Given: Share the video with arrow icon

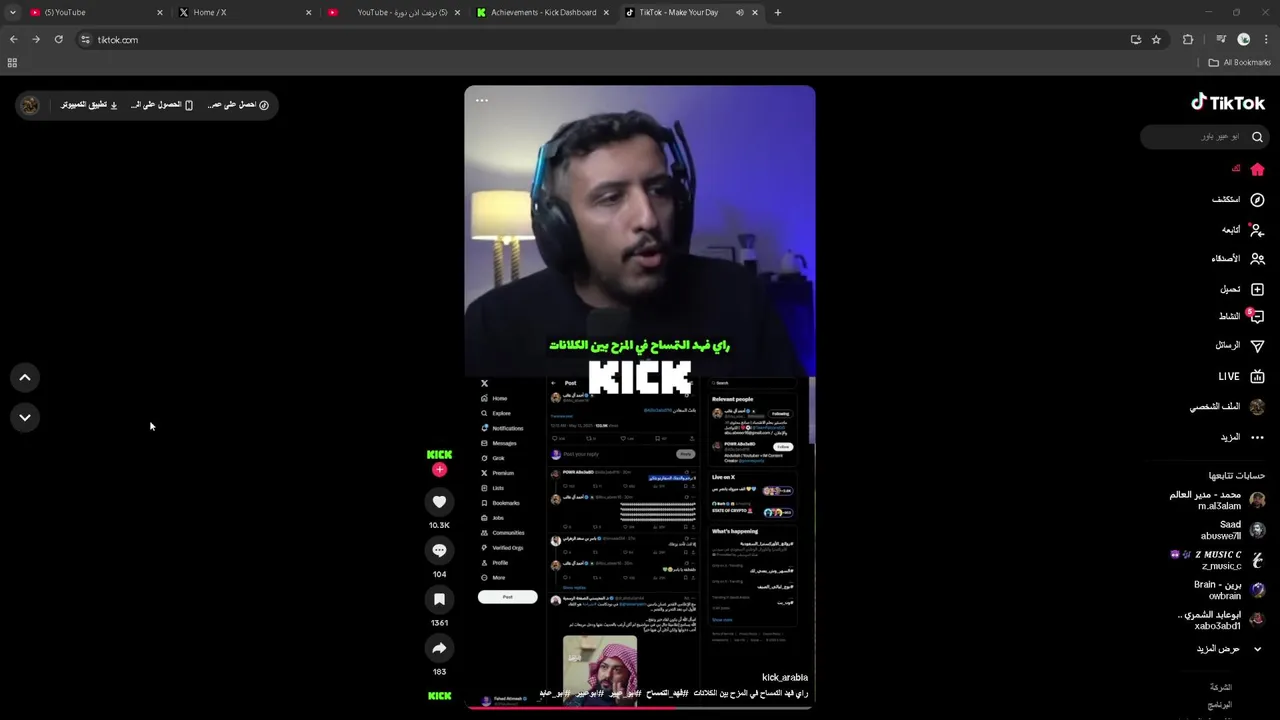Looking at the screenshot, I should click(x=439, y=648).
